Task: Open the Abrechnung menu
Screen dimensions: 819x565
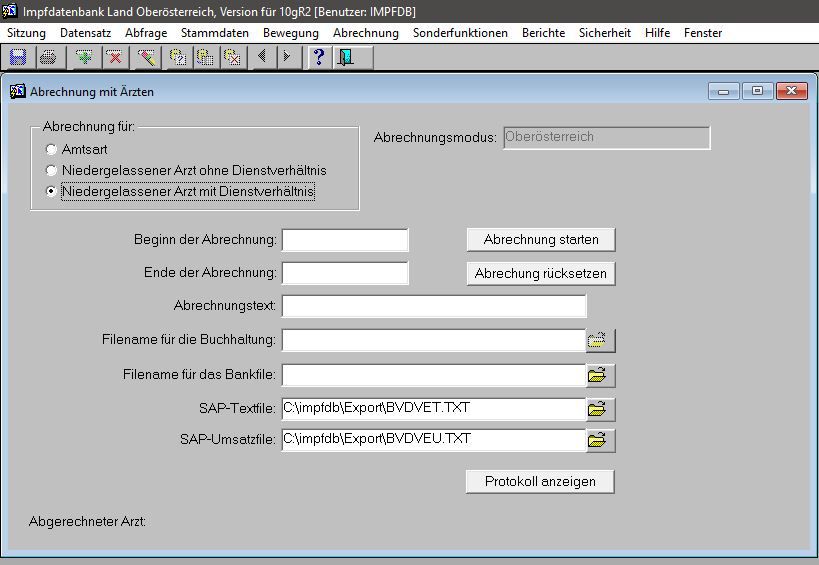Action: pos(365,33)
